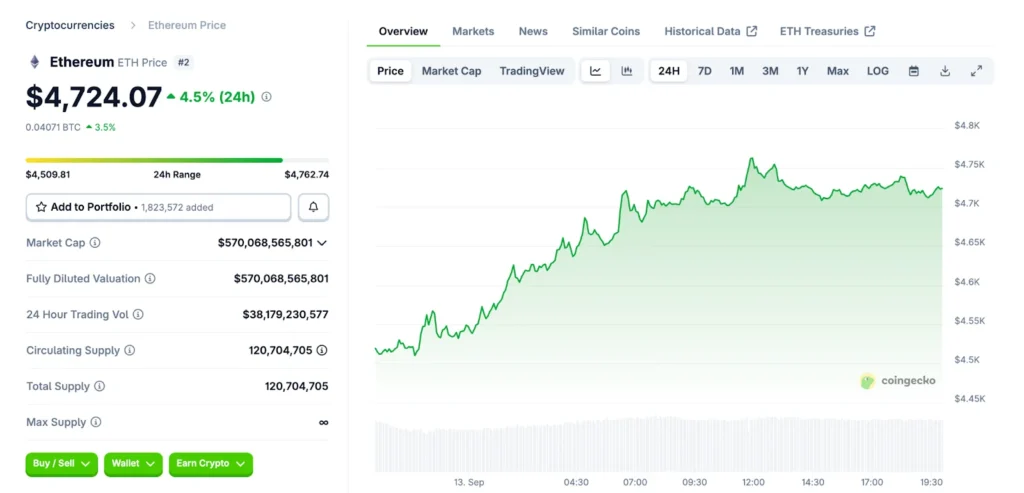The image size is (1024, 493).
Task: Open Fully Diluted Valuation info icon
Action: click(150, 279)
